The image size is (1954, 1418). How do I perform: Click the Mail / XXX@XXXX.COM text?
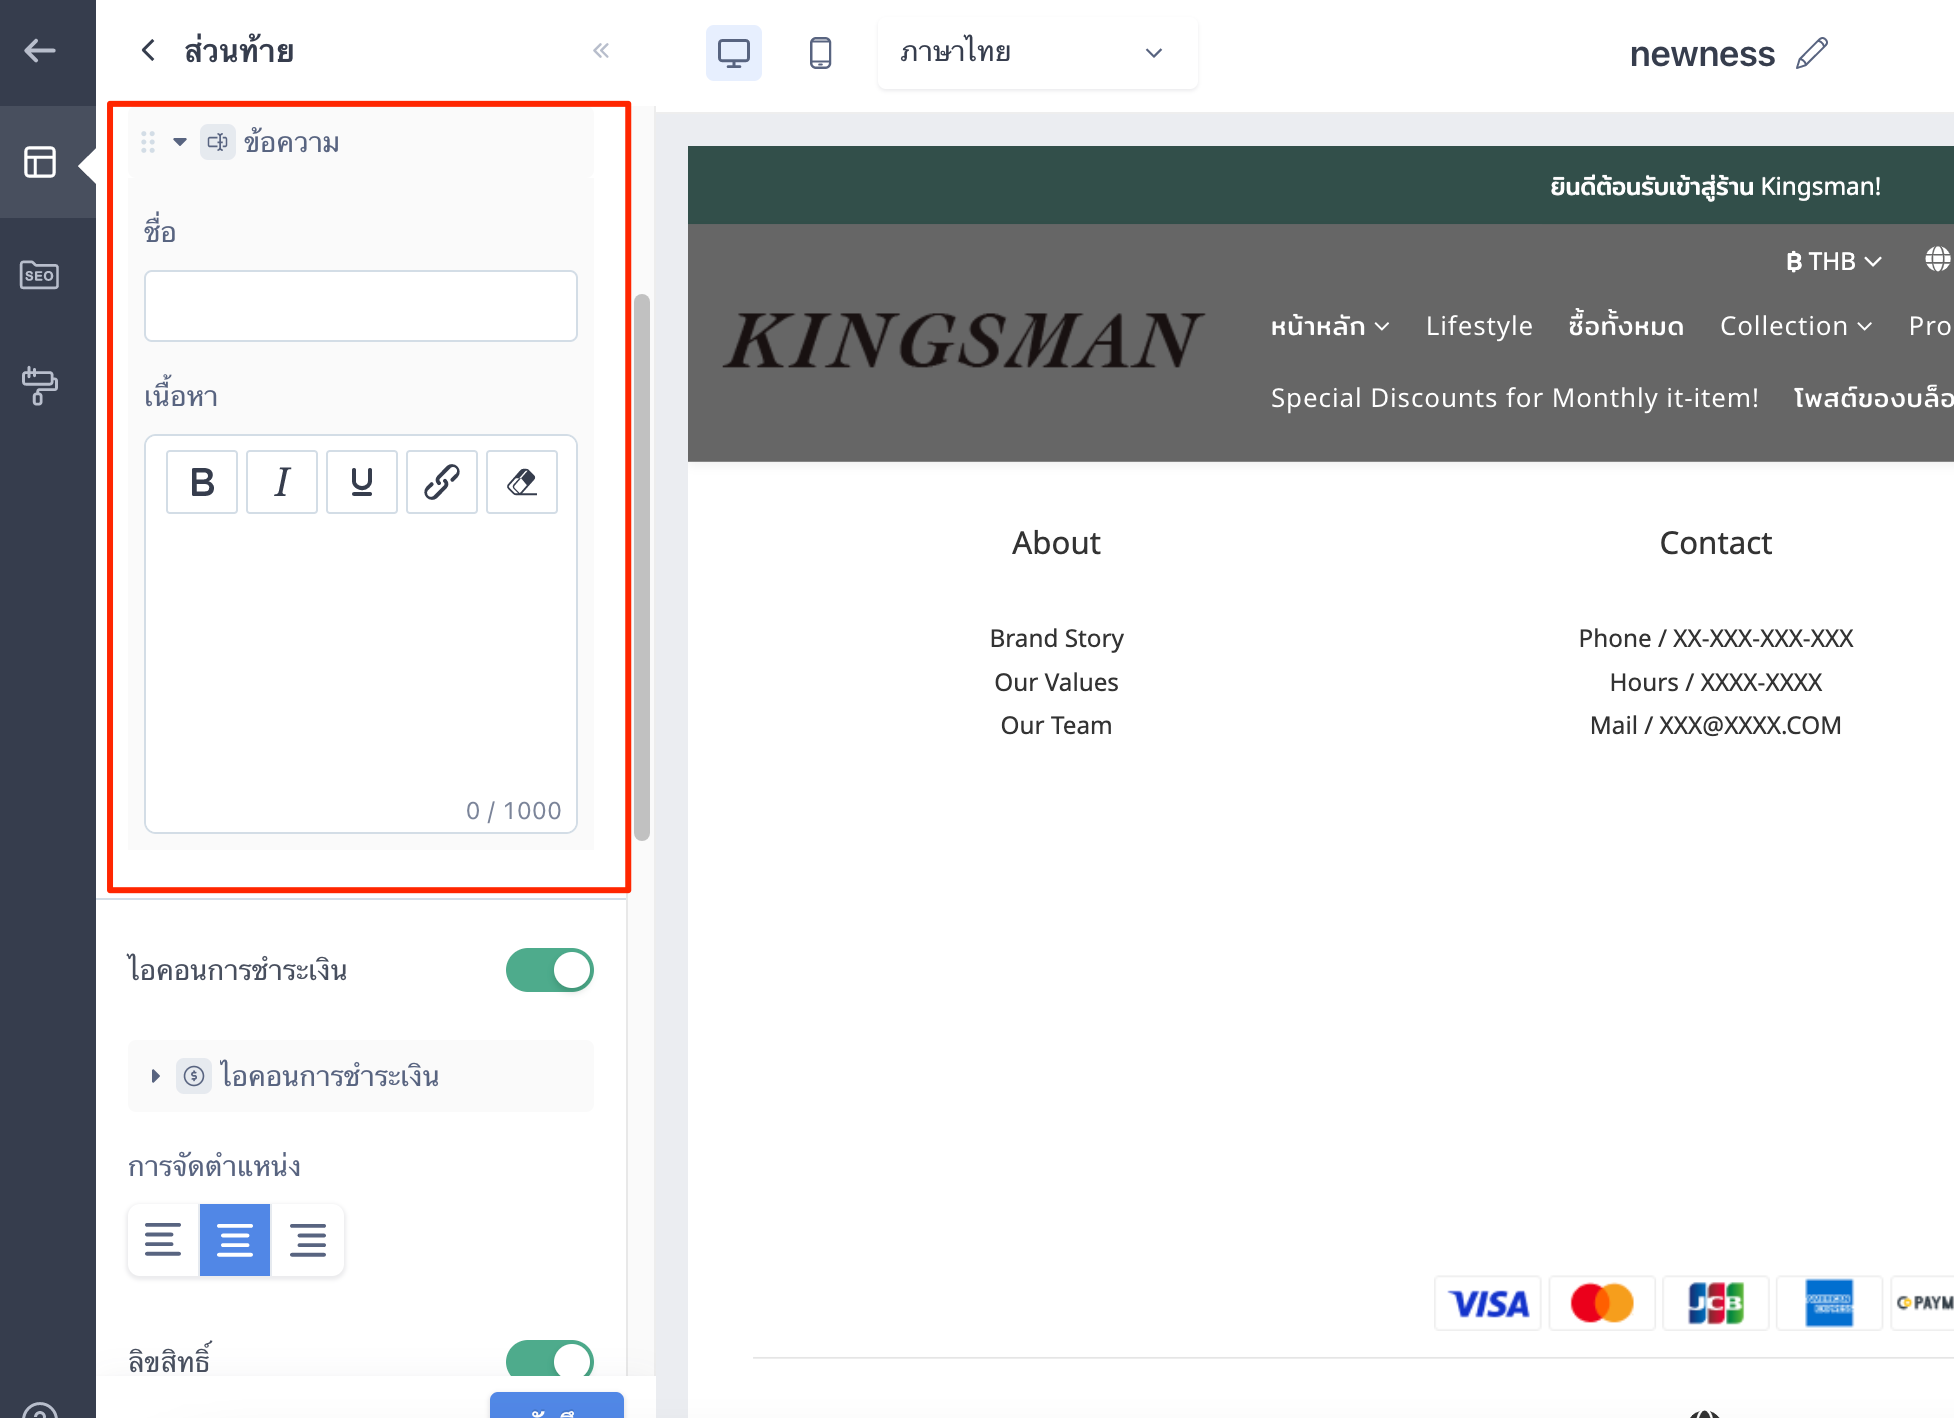pos(1716,725)
